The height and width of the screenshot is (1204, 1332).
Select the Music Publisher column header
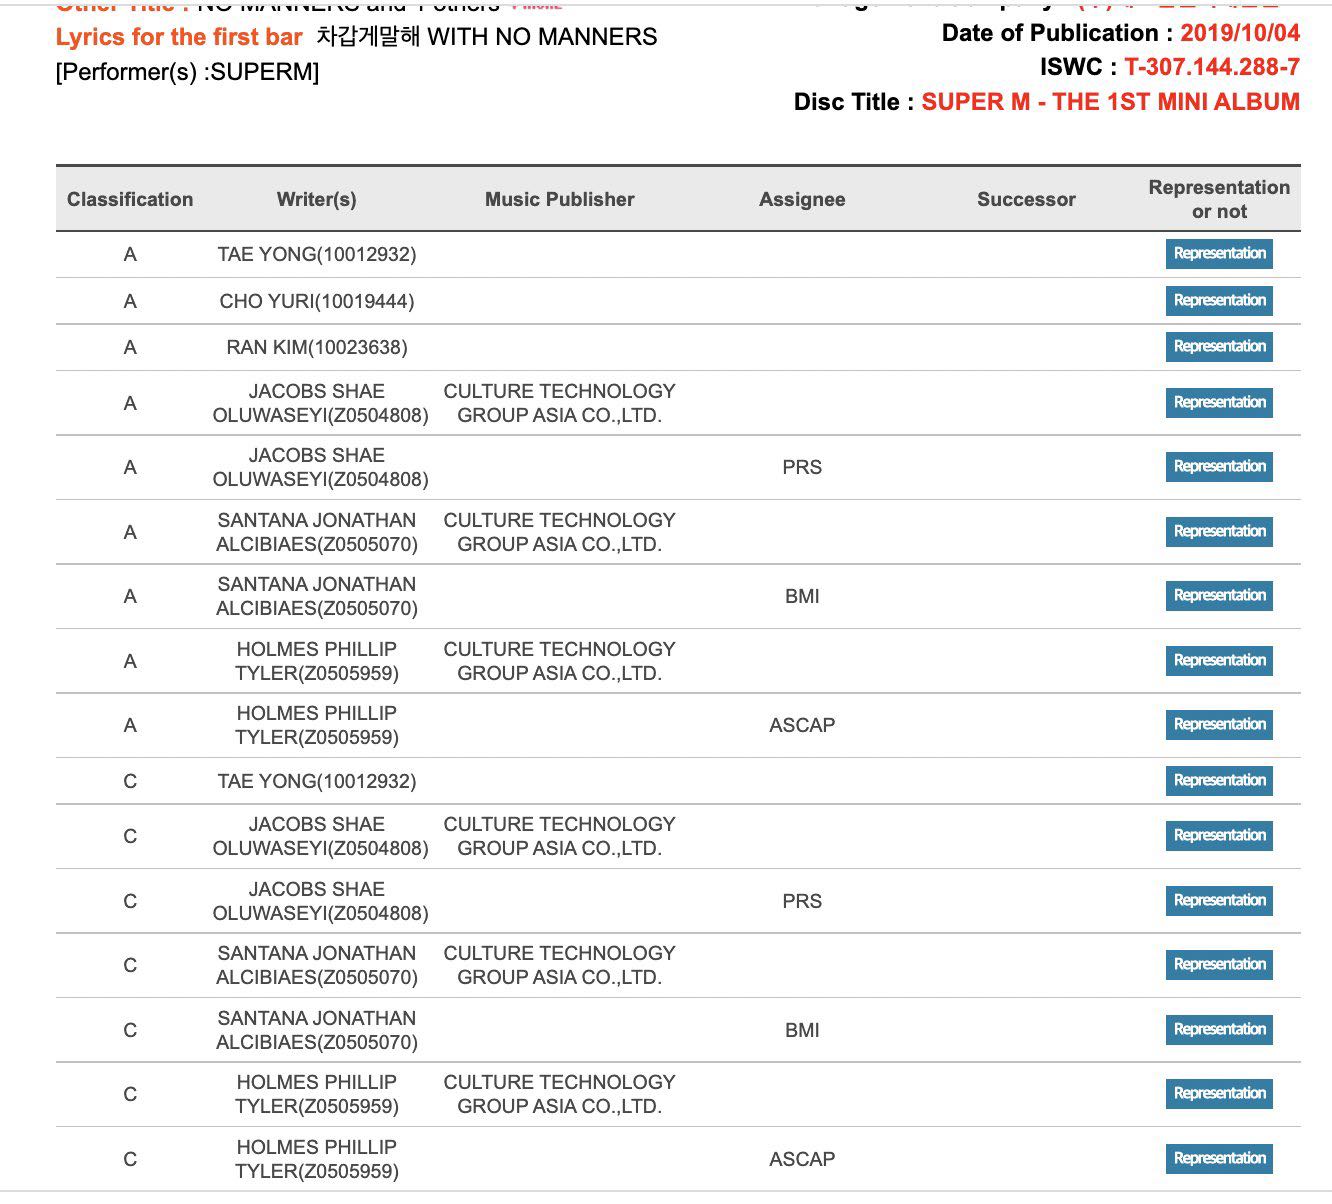tap(559, 199)
